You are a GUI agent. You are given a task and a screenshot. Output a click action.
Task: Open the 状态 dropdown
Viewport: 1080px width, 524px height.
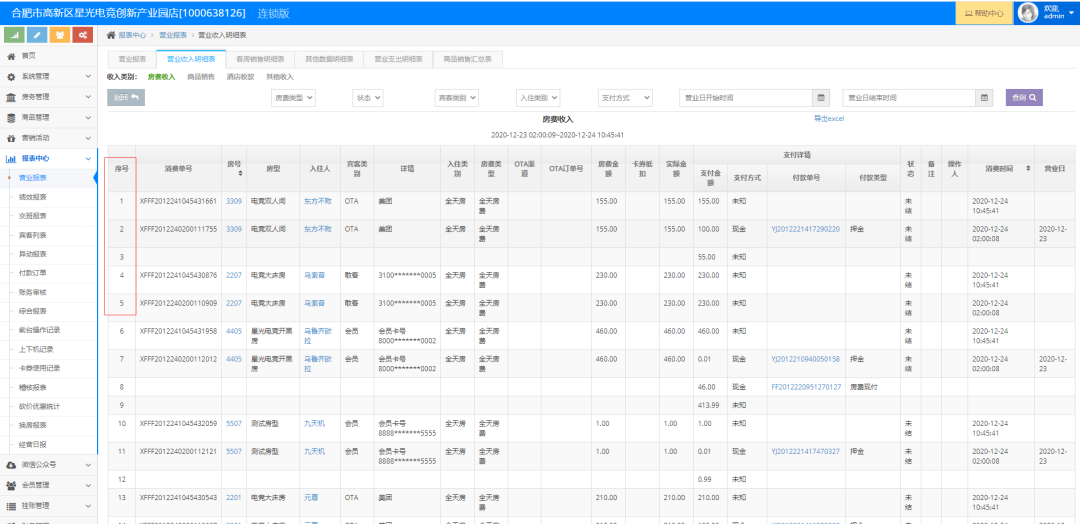(368, 98)
